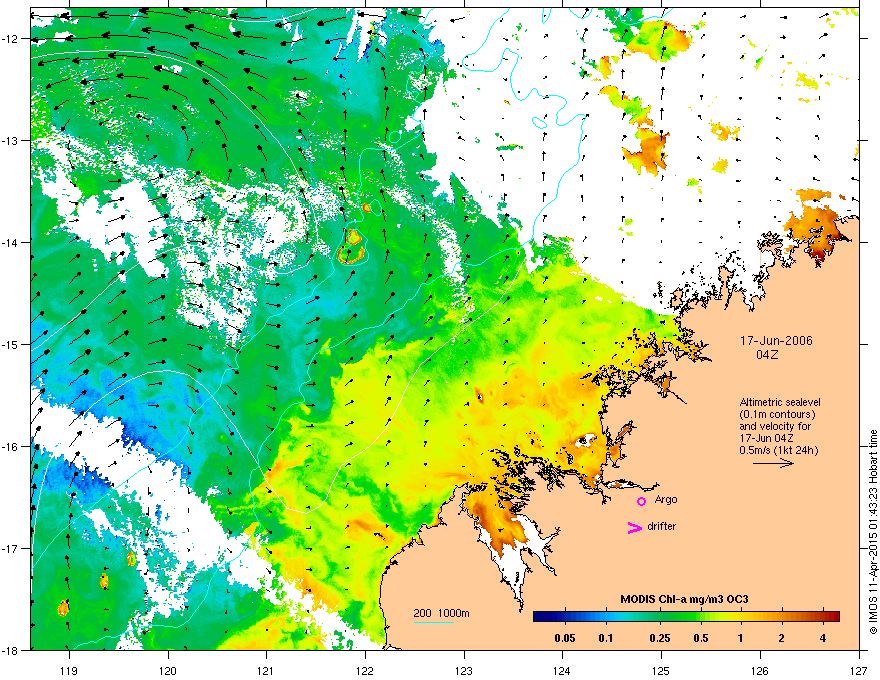880x680 pixels.
Task: Click the '1' colorbar tick label
Action: [x=741, y=638]
